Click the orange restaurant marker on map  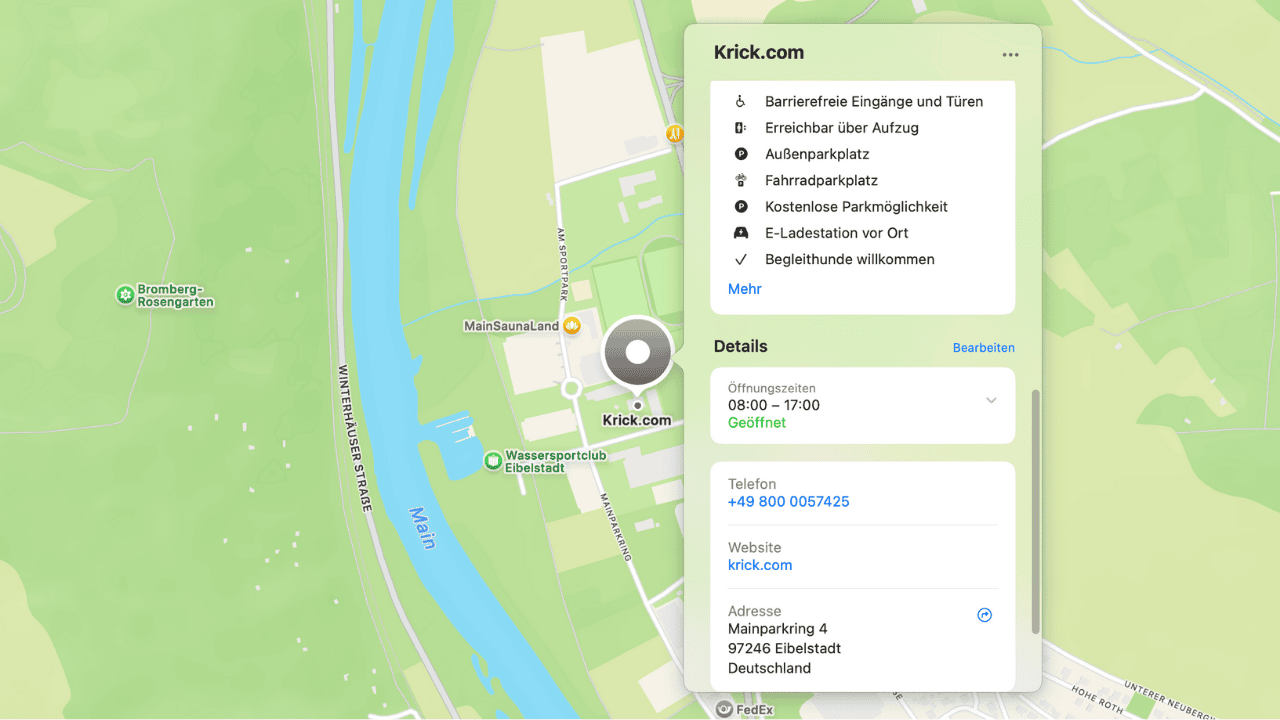(675, 133)
